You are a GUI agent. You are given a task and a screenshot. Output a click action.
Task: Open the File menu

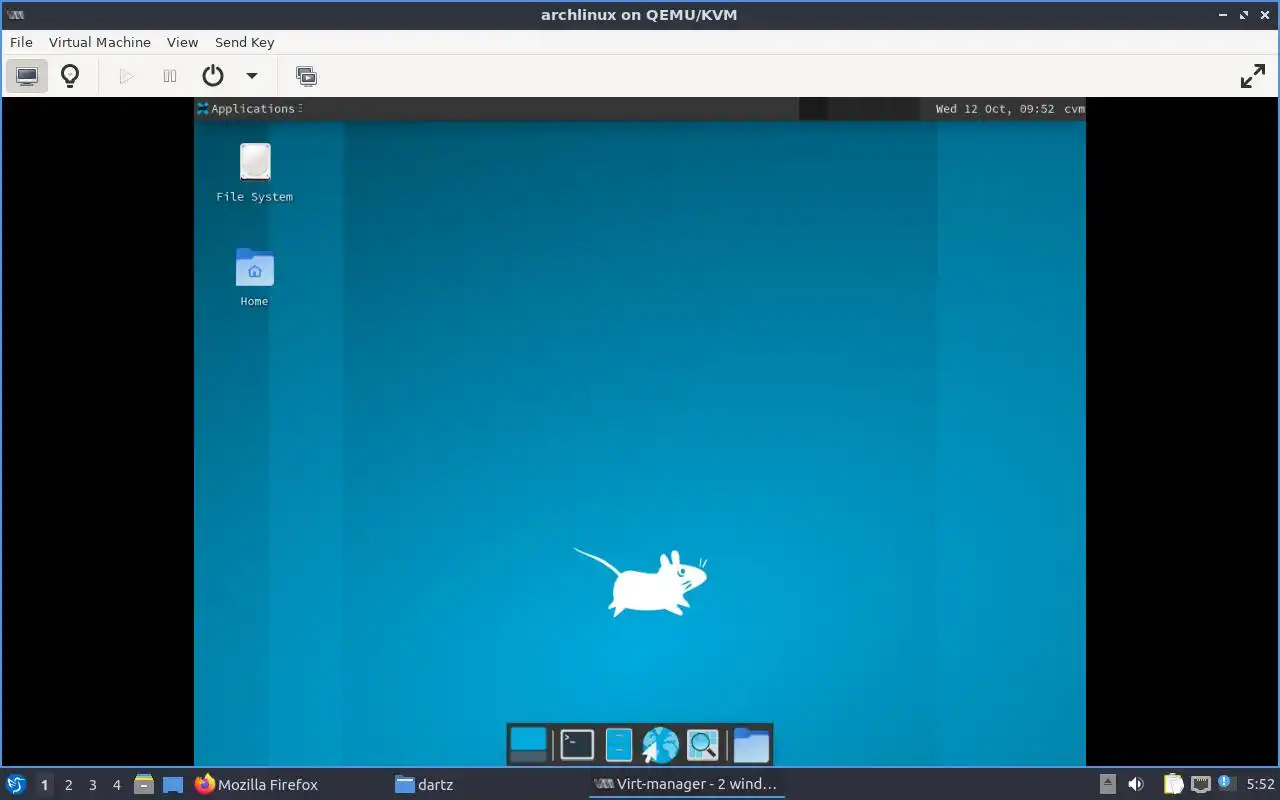tap(21, 42)
